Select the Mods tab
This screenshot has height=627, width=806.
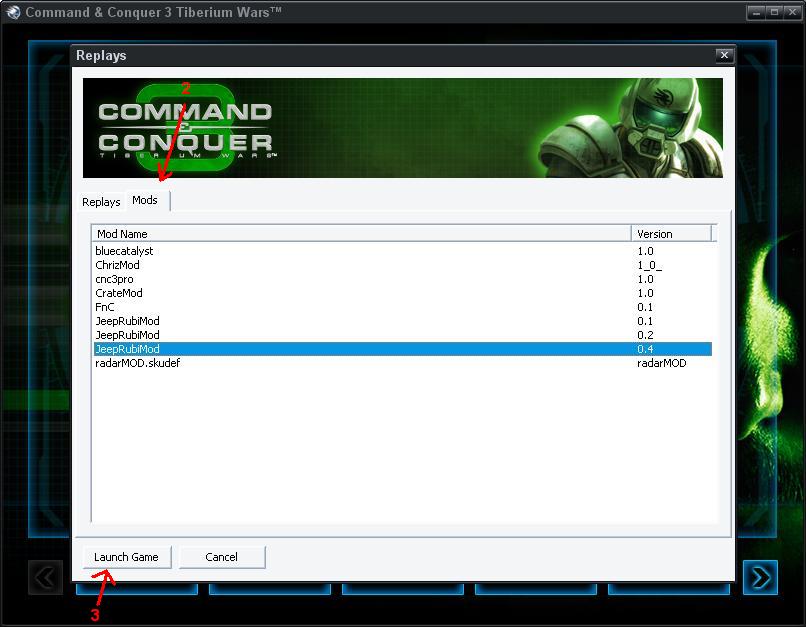145,200
